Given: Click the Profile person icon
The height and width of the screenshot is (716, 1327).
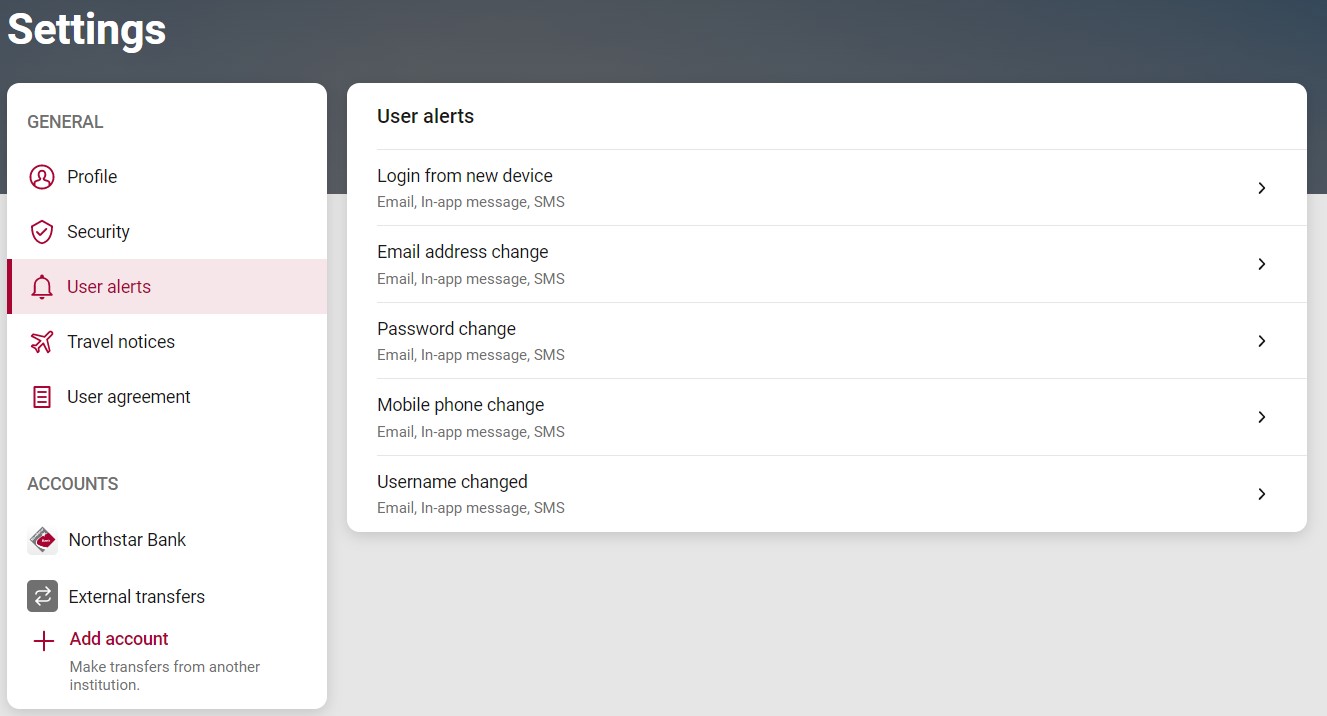Looking at the screenshot, I should click(x=41, y=177).
